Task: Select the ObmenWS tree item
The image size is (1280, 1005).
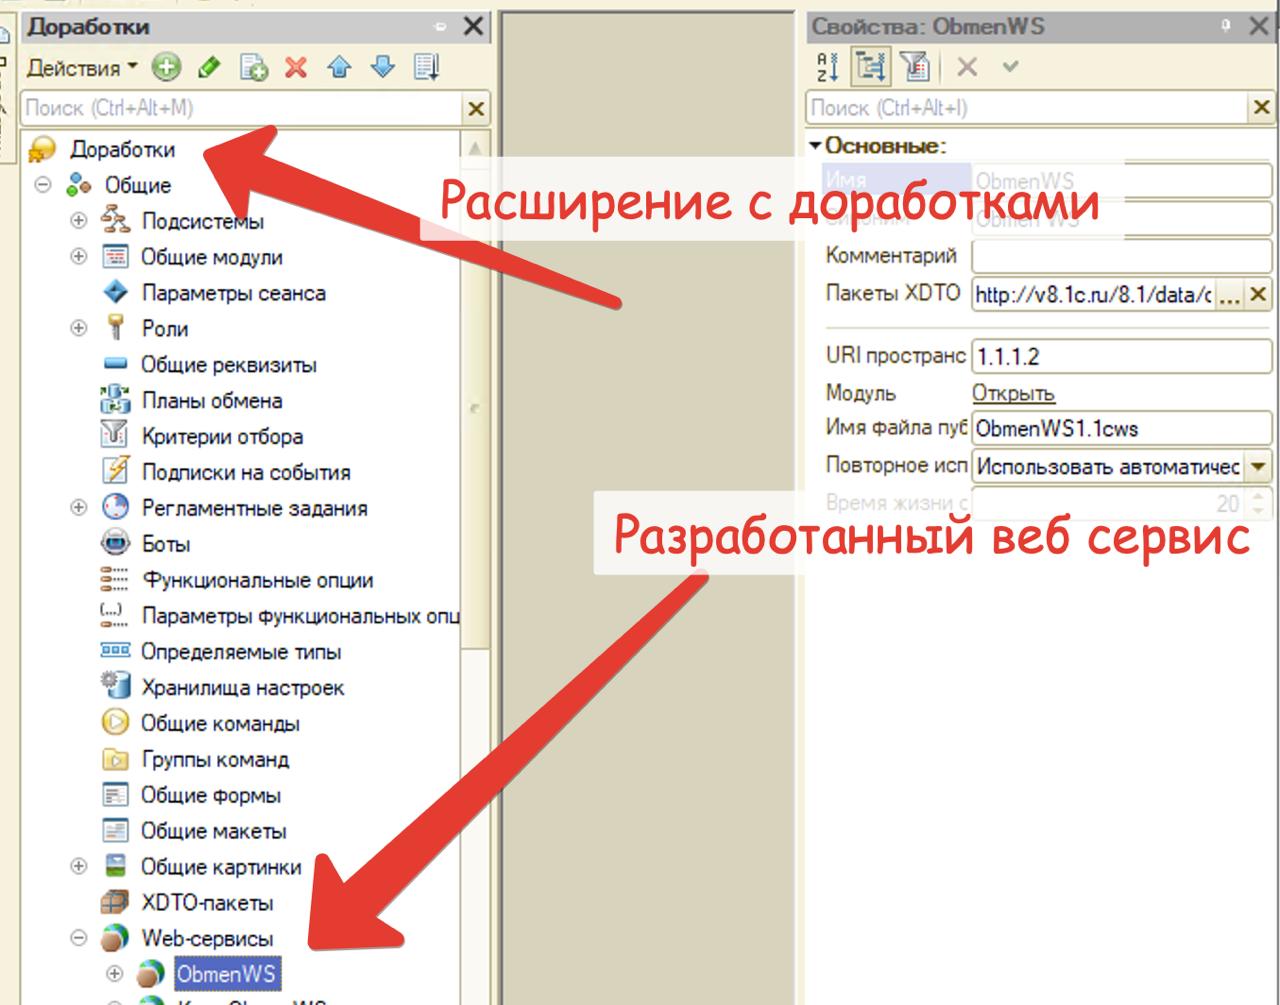Action: point(225,974)
